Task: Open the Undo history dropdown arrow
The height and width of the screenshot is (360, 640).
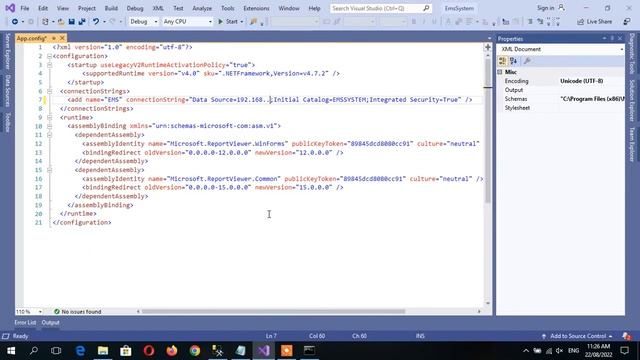Action: (104, 22)
